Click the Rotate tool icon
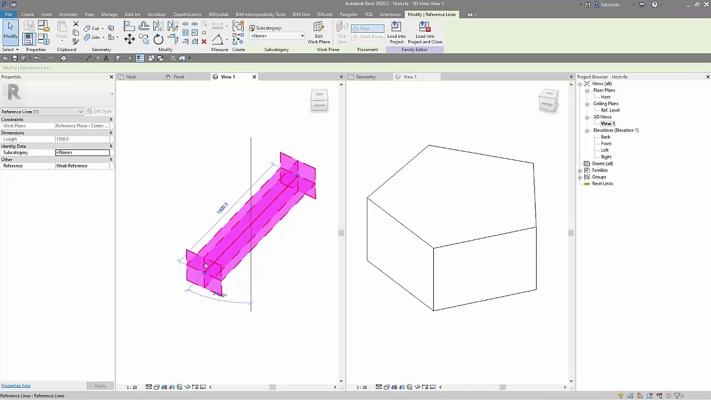This screenshot has height=400, width=711. click(158, 39)
